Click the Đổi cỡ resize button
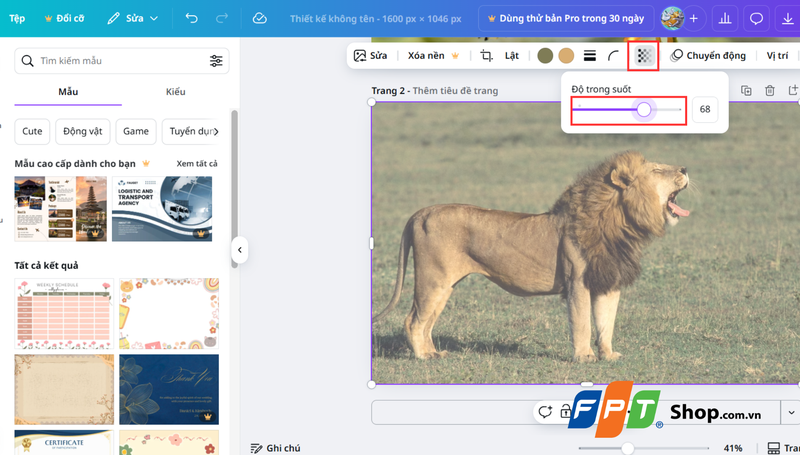Screen dimensions: 800x455 point(65,18)
